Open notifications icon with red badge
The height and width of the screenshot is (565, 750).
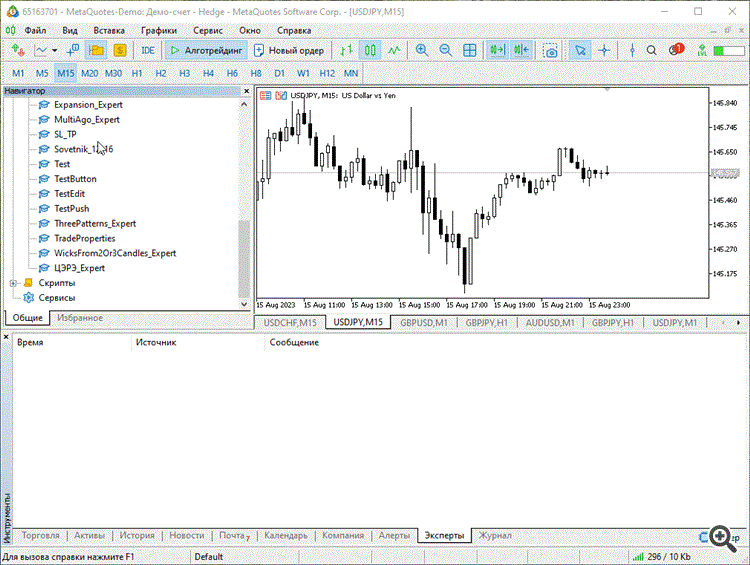tap(676, 49)
